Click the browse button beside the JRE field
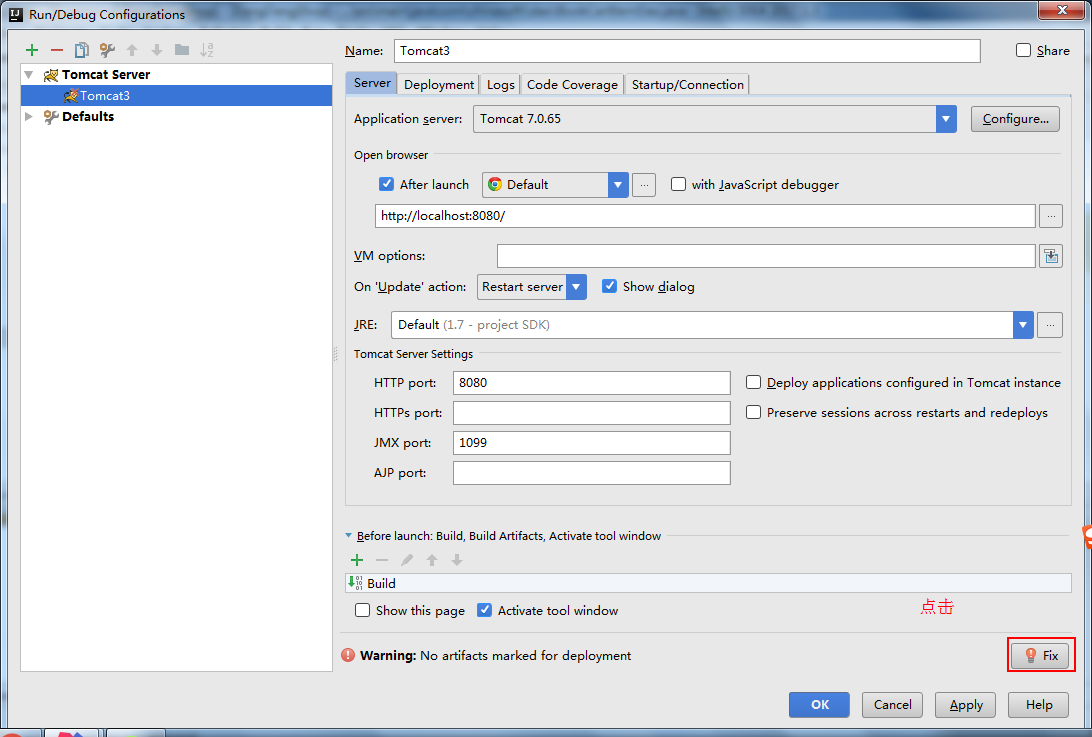This screenshot has height=737, width=1092. tap(1050, 325)
